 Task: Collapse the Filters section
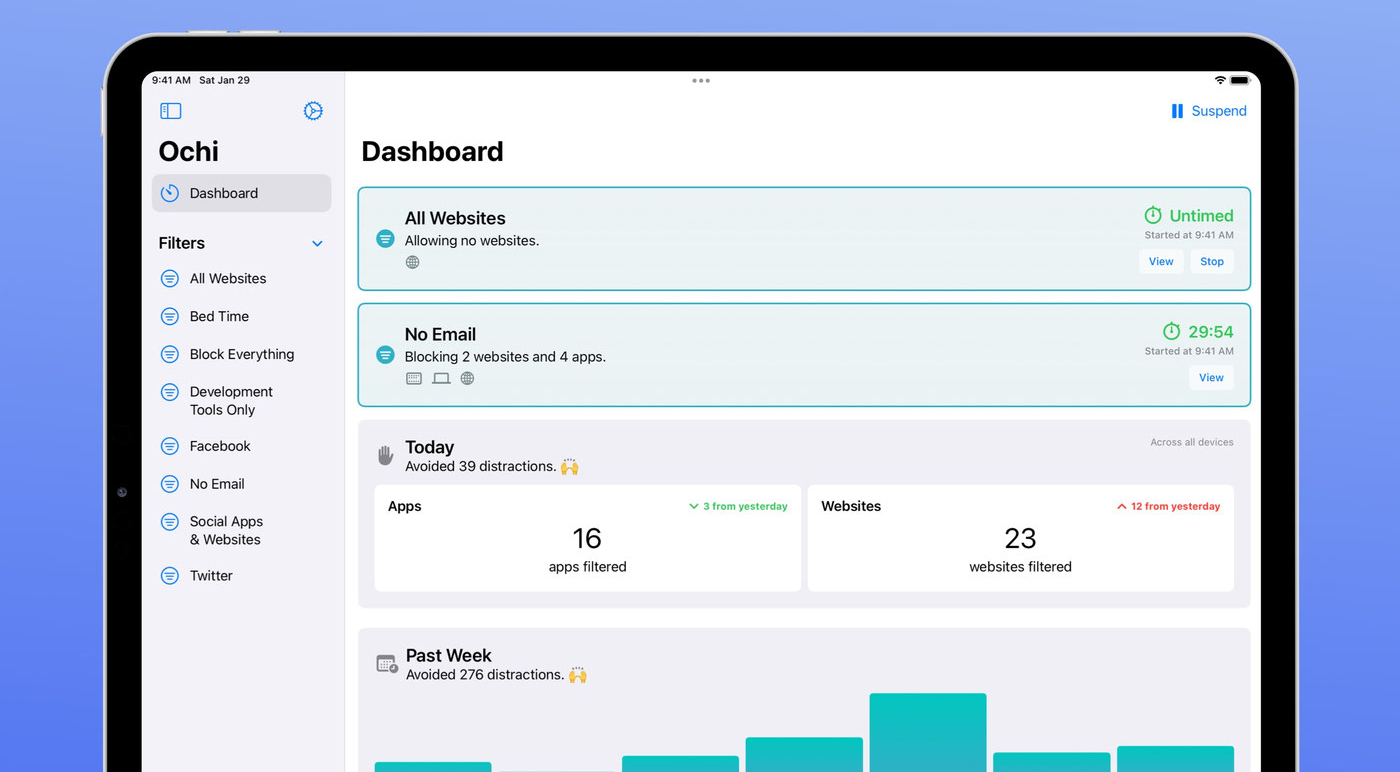317,243
